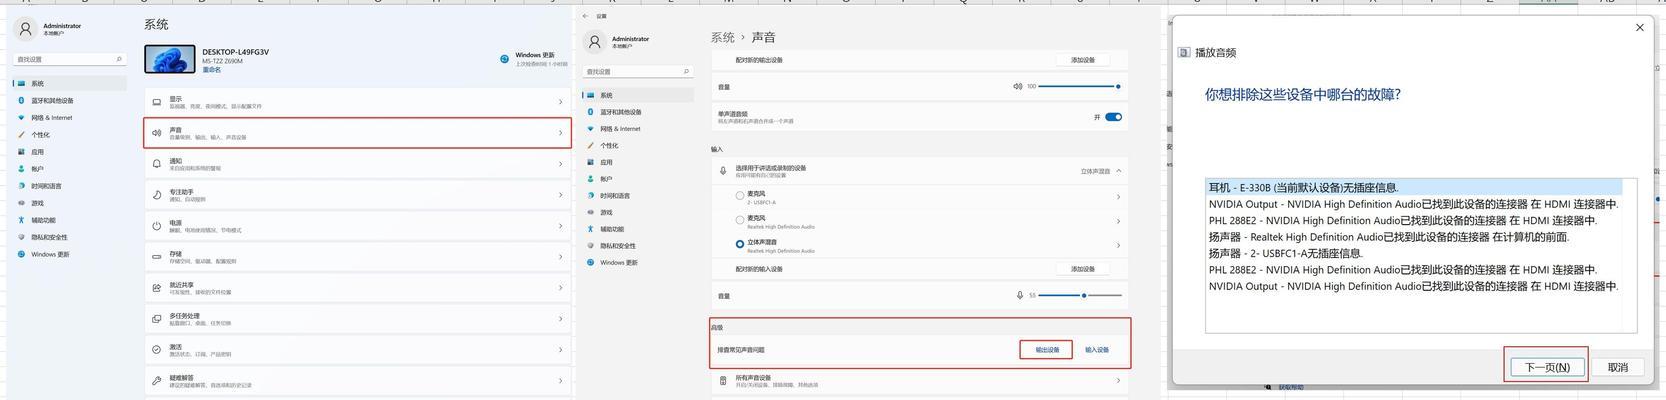1666x400 pixels.
Task: Open 辅助功能 in the left System window sidebar
Action: (43, 220)
